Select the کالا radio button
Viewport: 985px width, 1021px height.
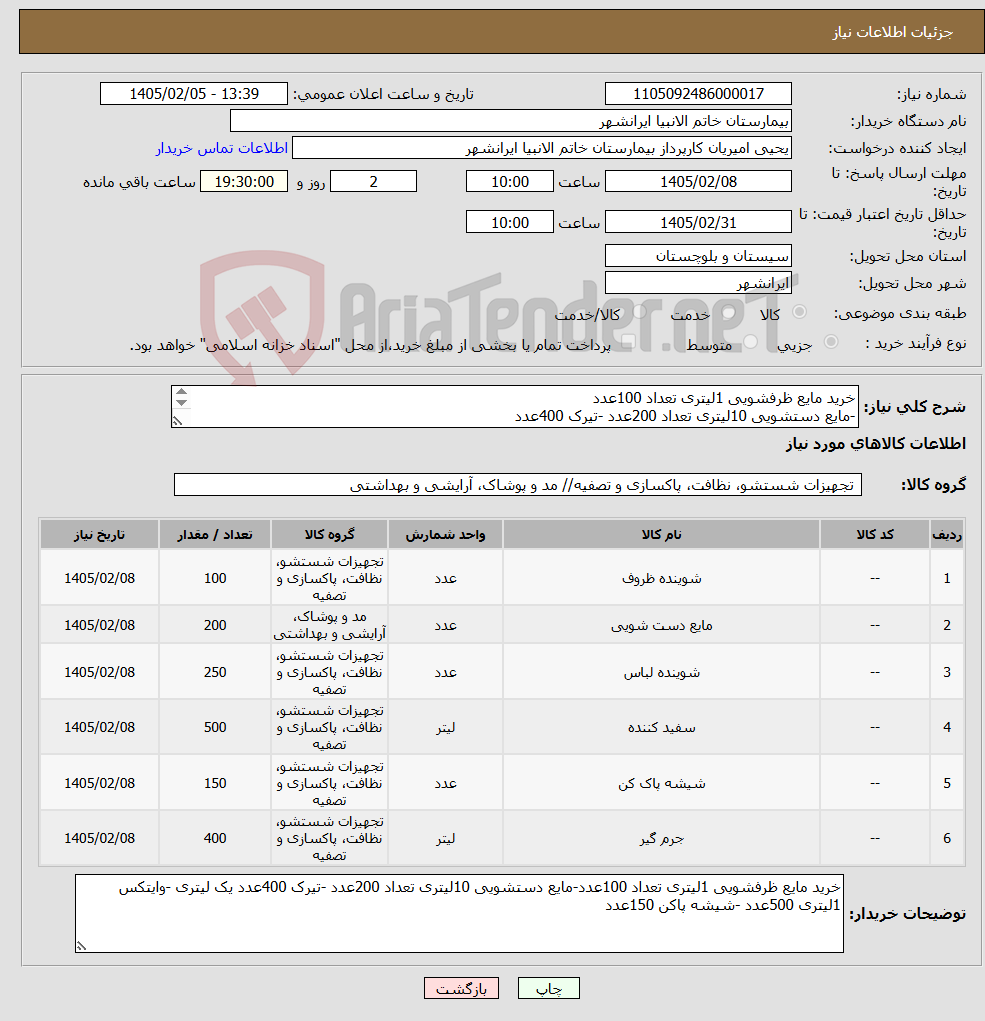click(799, 313)
